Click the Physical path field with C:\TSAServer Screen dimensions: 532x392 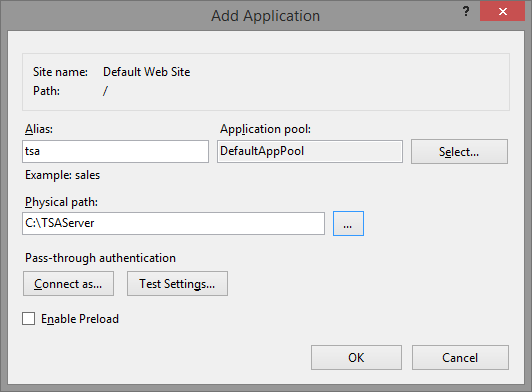click(x=173, y=223)
